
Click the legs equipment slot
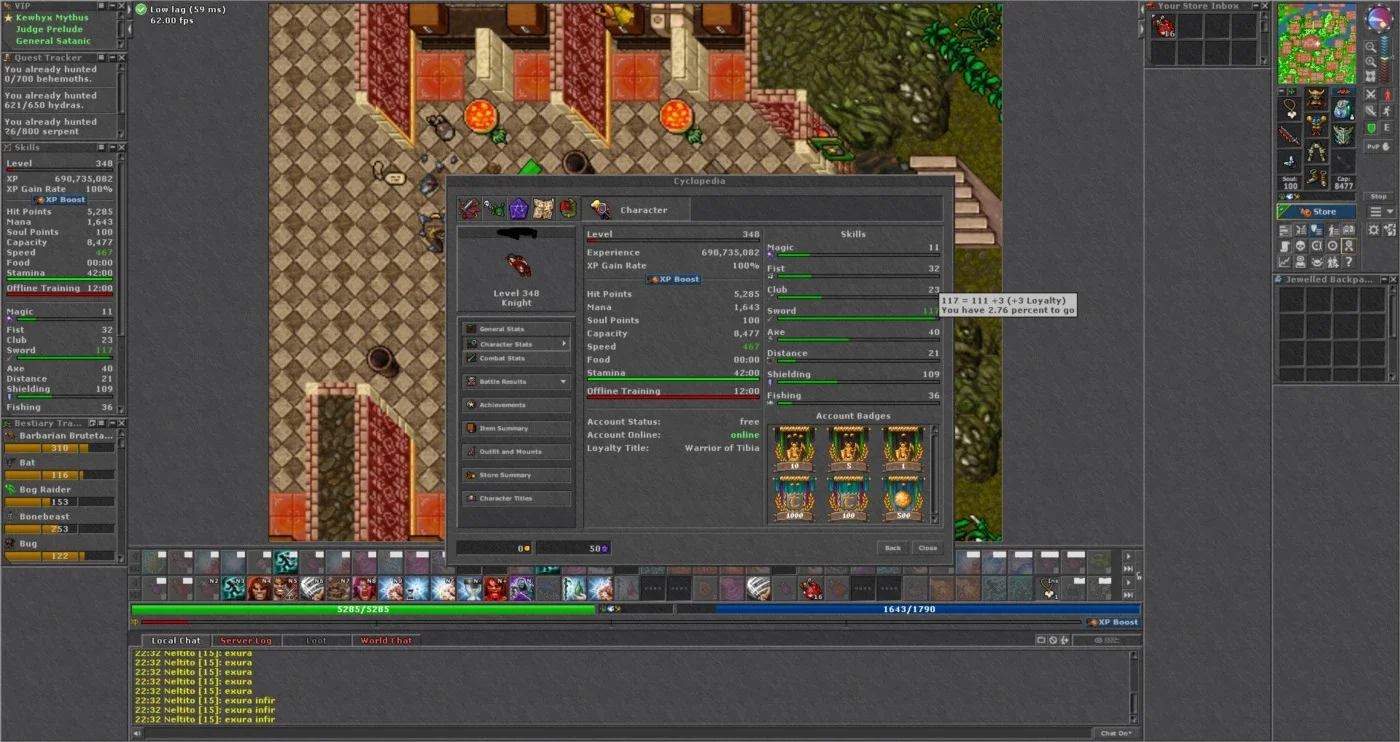(1316, 152)
